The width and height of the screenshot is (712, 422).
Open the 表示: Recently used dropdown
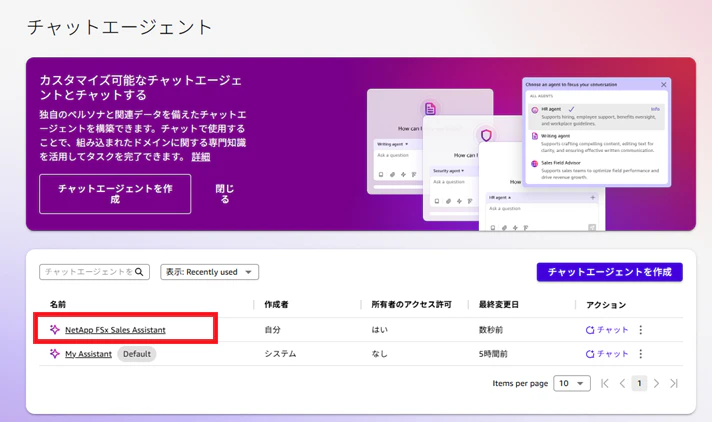(209, 272)
